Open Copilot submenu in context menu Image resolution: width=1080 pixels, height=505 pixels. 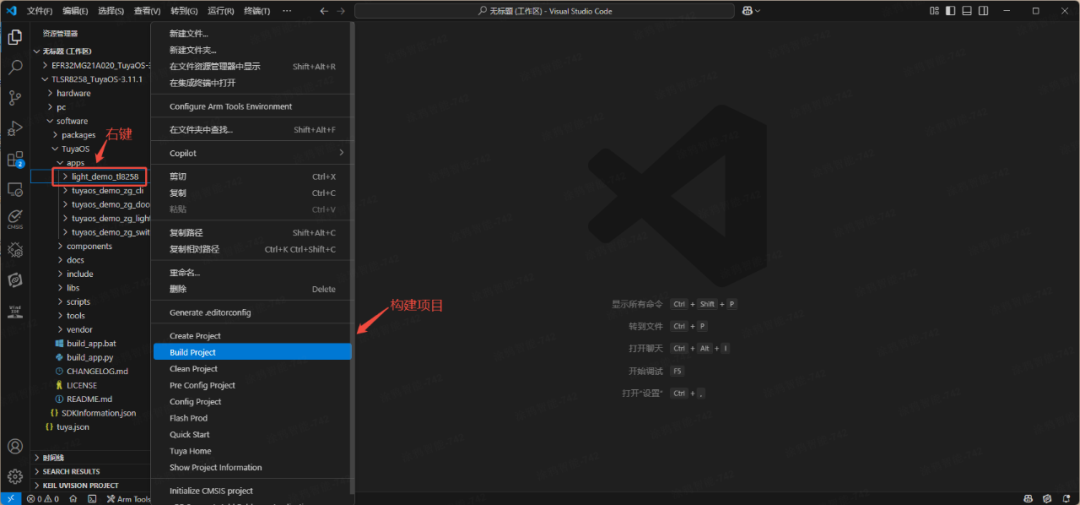[252, 153]
